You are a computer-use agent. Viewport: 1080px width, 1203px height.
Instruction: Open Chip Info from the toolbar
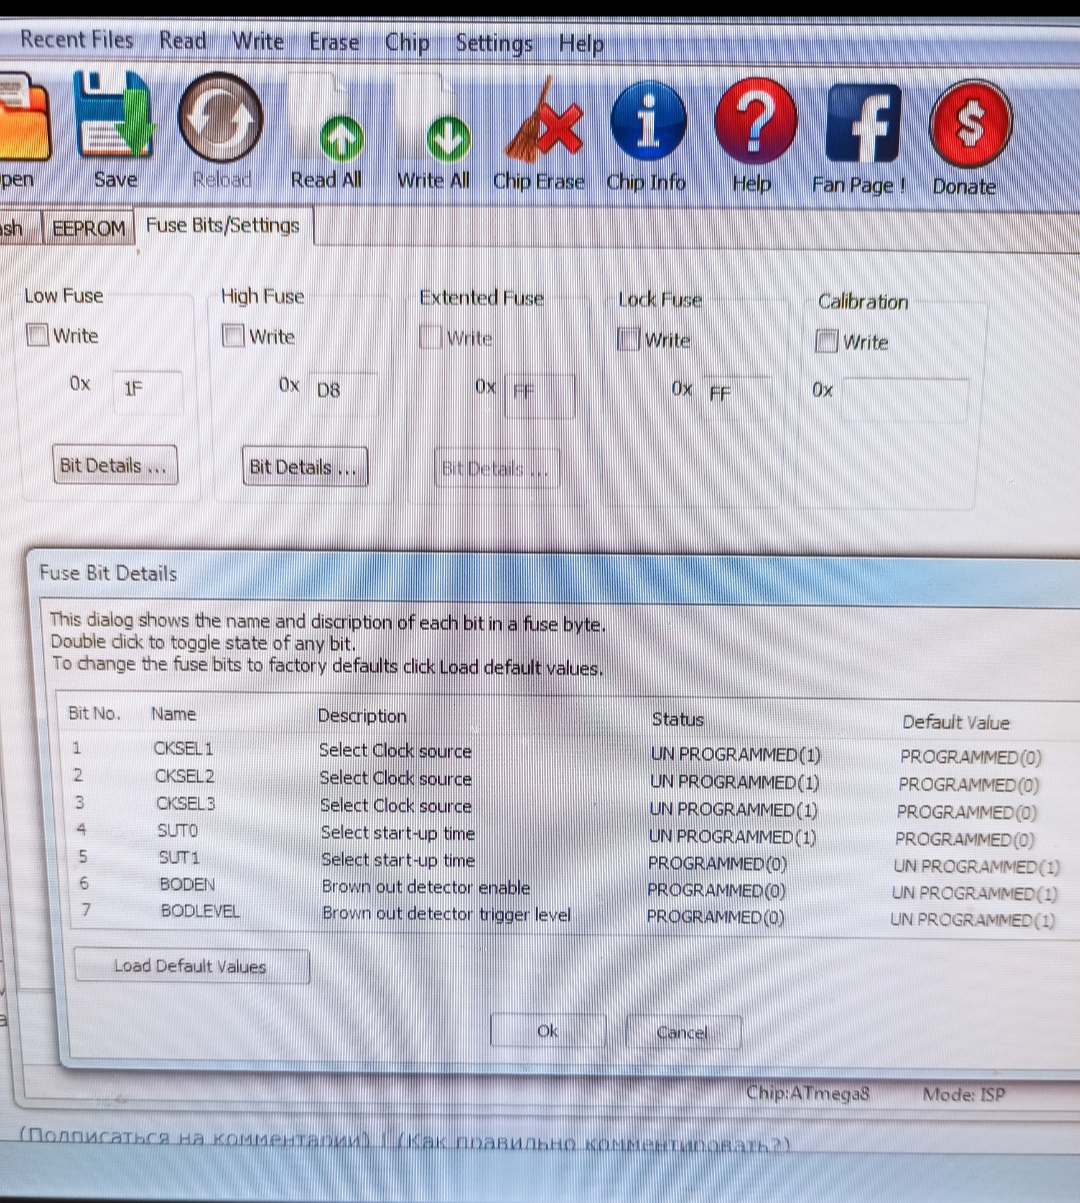647,124
